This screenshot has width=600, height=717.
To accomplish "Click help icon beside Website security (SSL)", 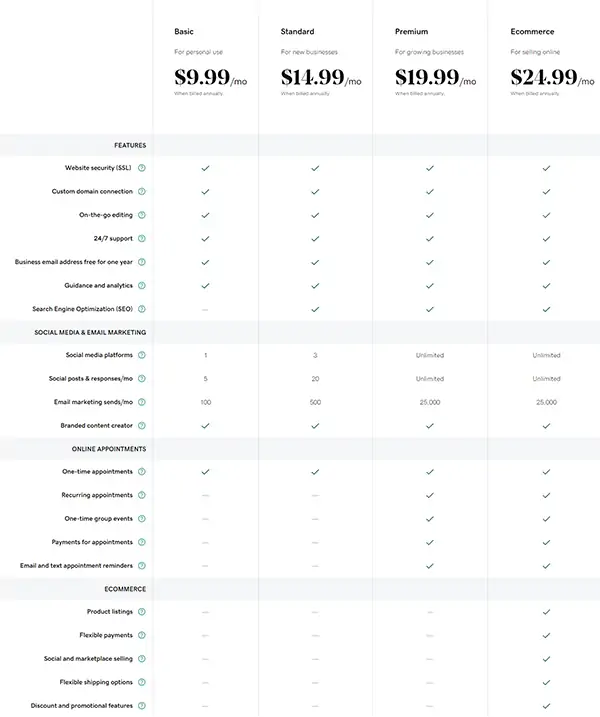I will coord(142,168).
